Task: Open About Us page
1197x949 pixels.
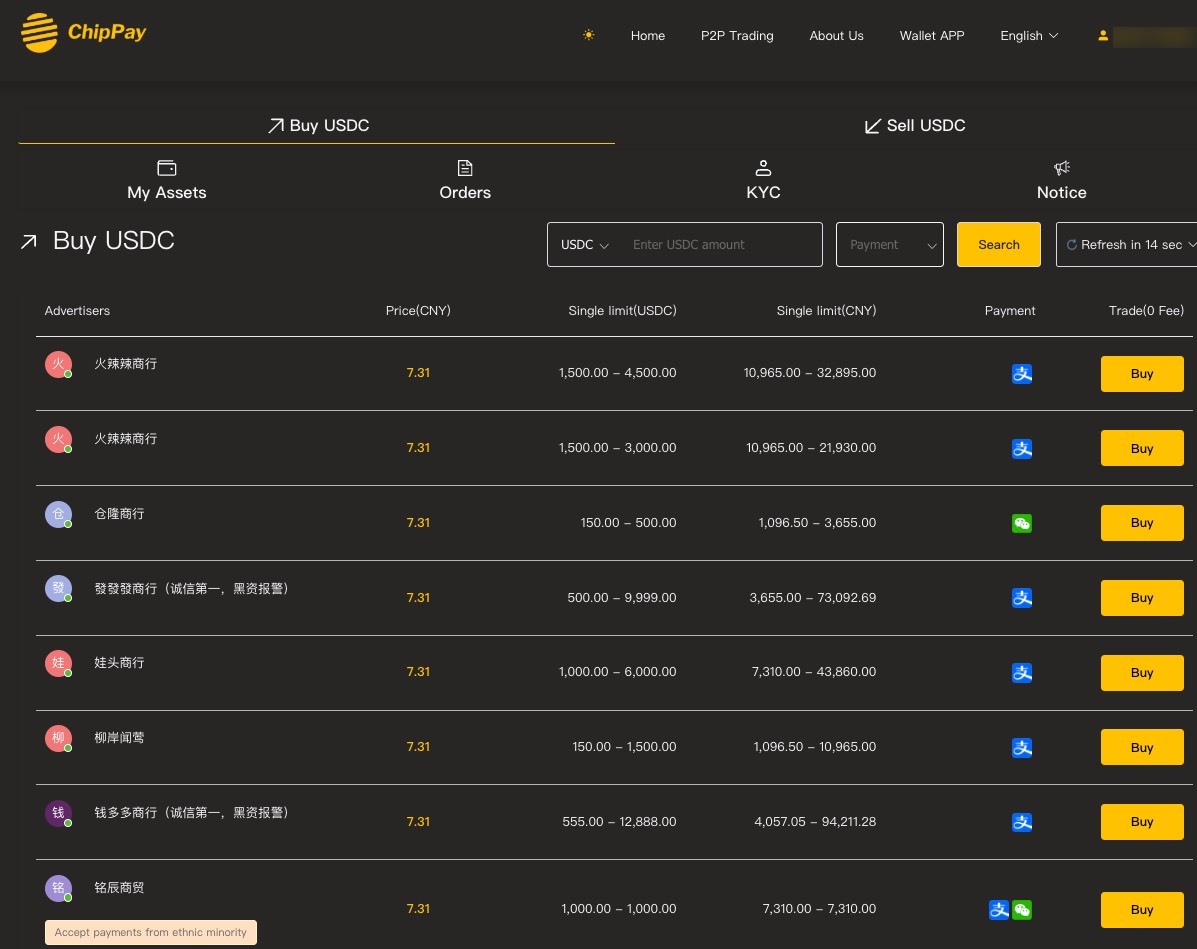Action: [x=836, y=36]
